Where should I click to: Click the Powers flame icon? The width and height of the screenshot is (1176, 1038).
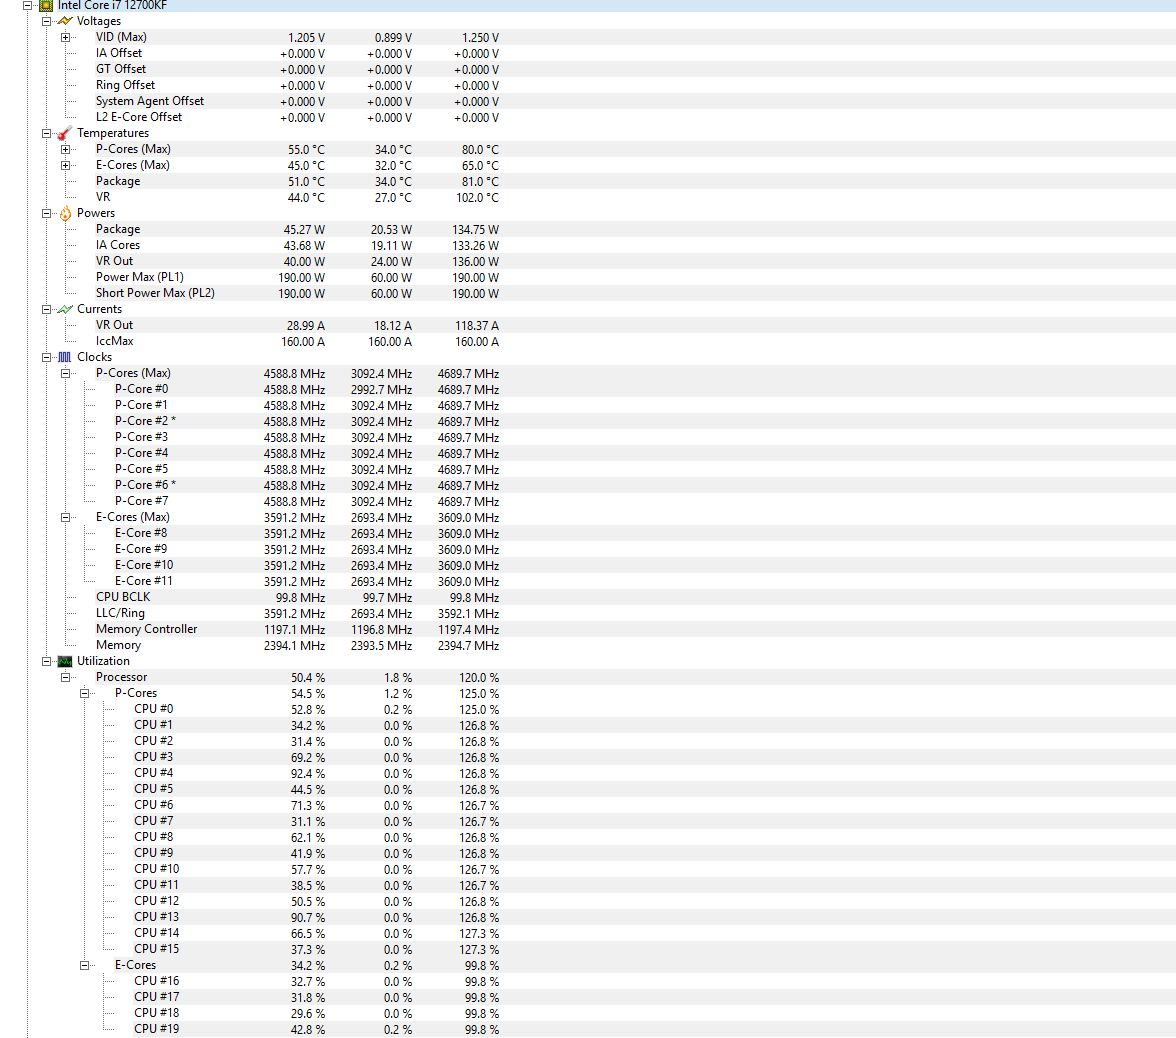pyautogui.click(x=65, y=213)
